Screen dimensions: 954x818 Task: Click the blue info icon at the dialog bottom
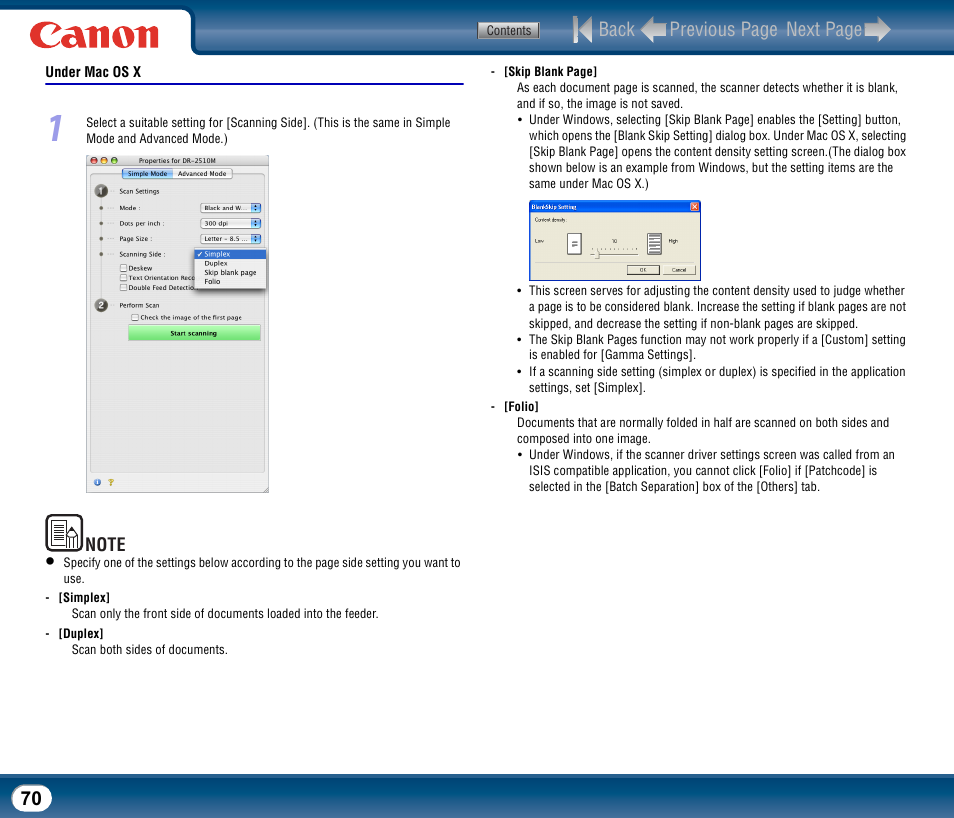pos(97,482)
